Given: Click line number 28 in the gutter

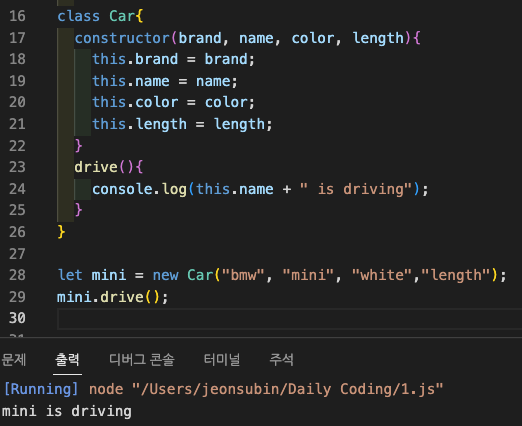Looking at the screenshot, I should pyautogui.click(x=17, y=275).
